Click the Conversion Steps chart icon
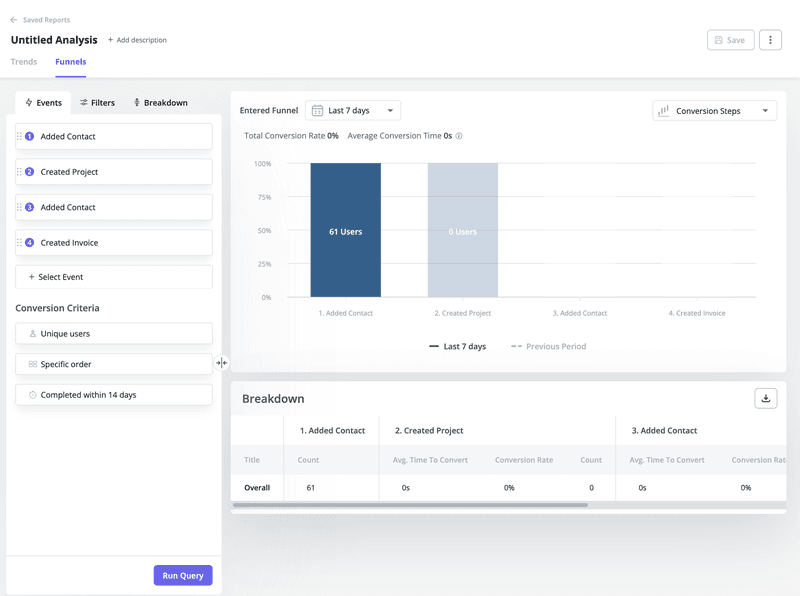This screenshot has height=596, width=800. [x=662, y=110]
